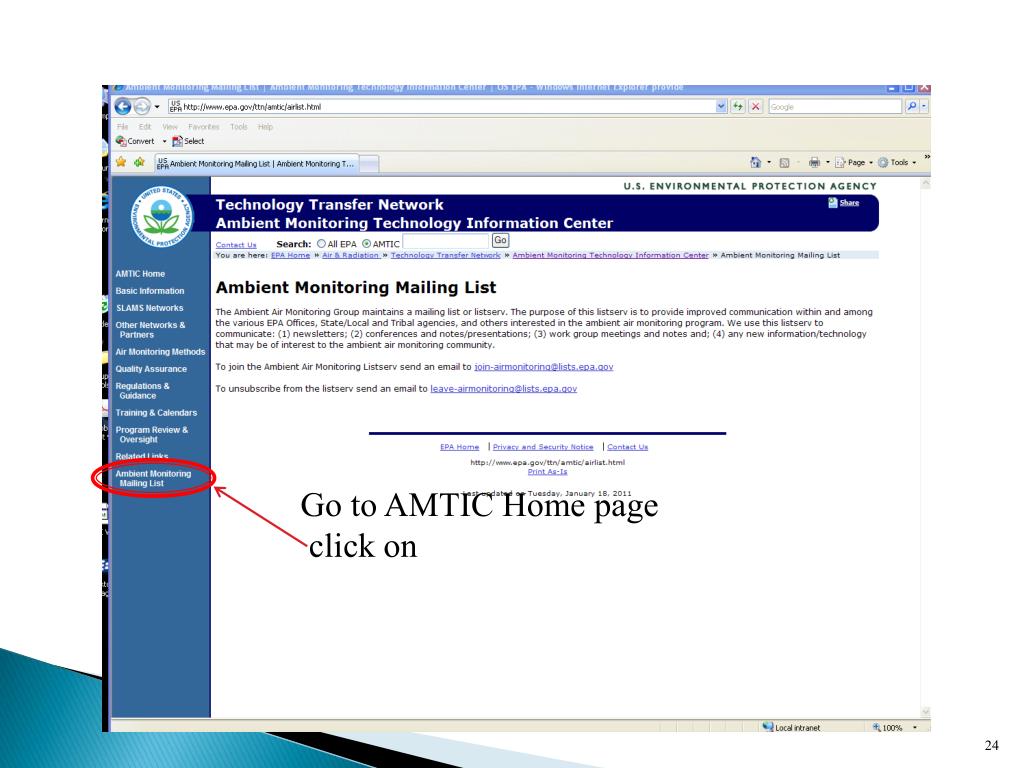
Task: Open Program Review & Oversight sidebar link
Action: click(x=152, y=434)
